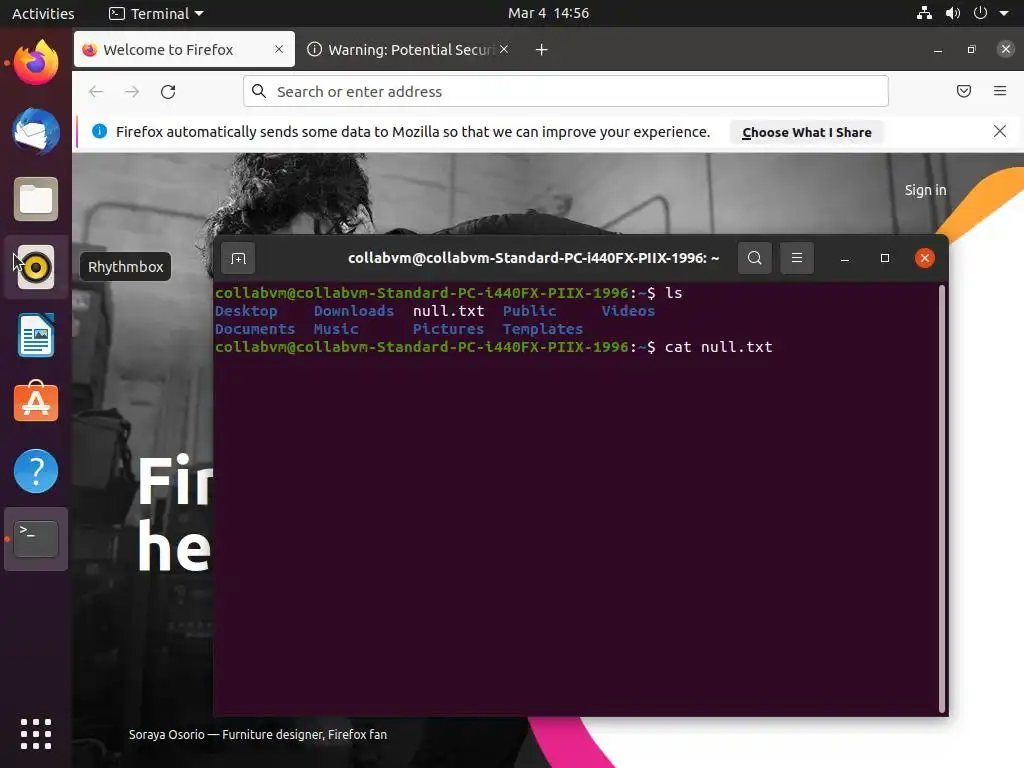
Task: Open LibreOffice Writer from the dock
Action: click(x=36, y=335)
